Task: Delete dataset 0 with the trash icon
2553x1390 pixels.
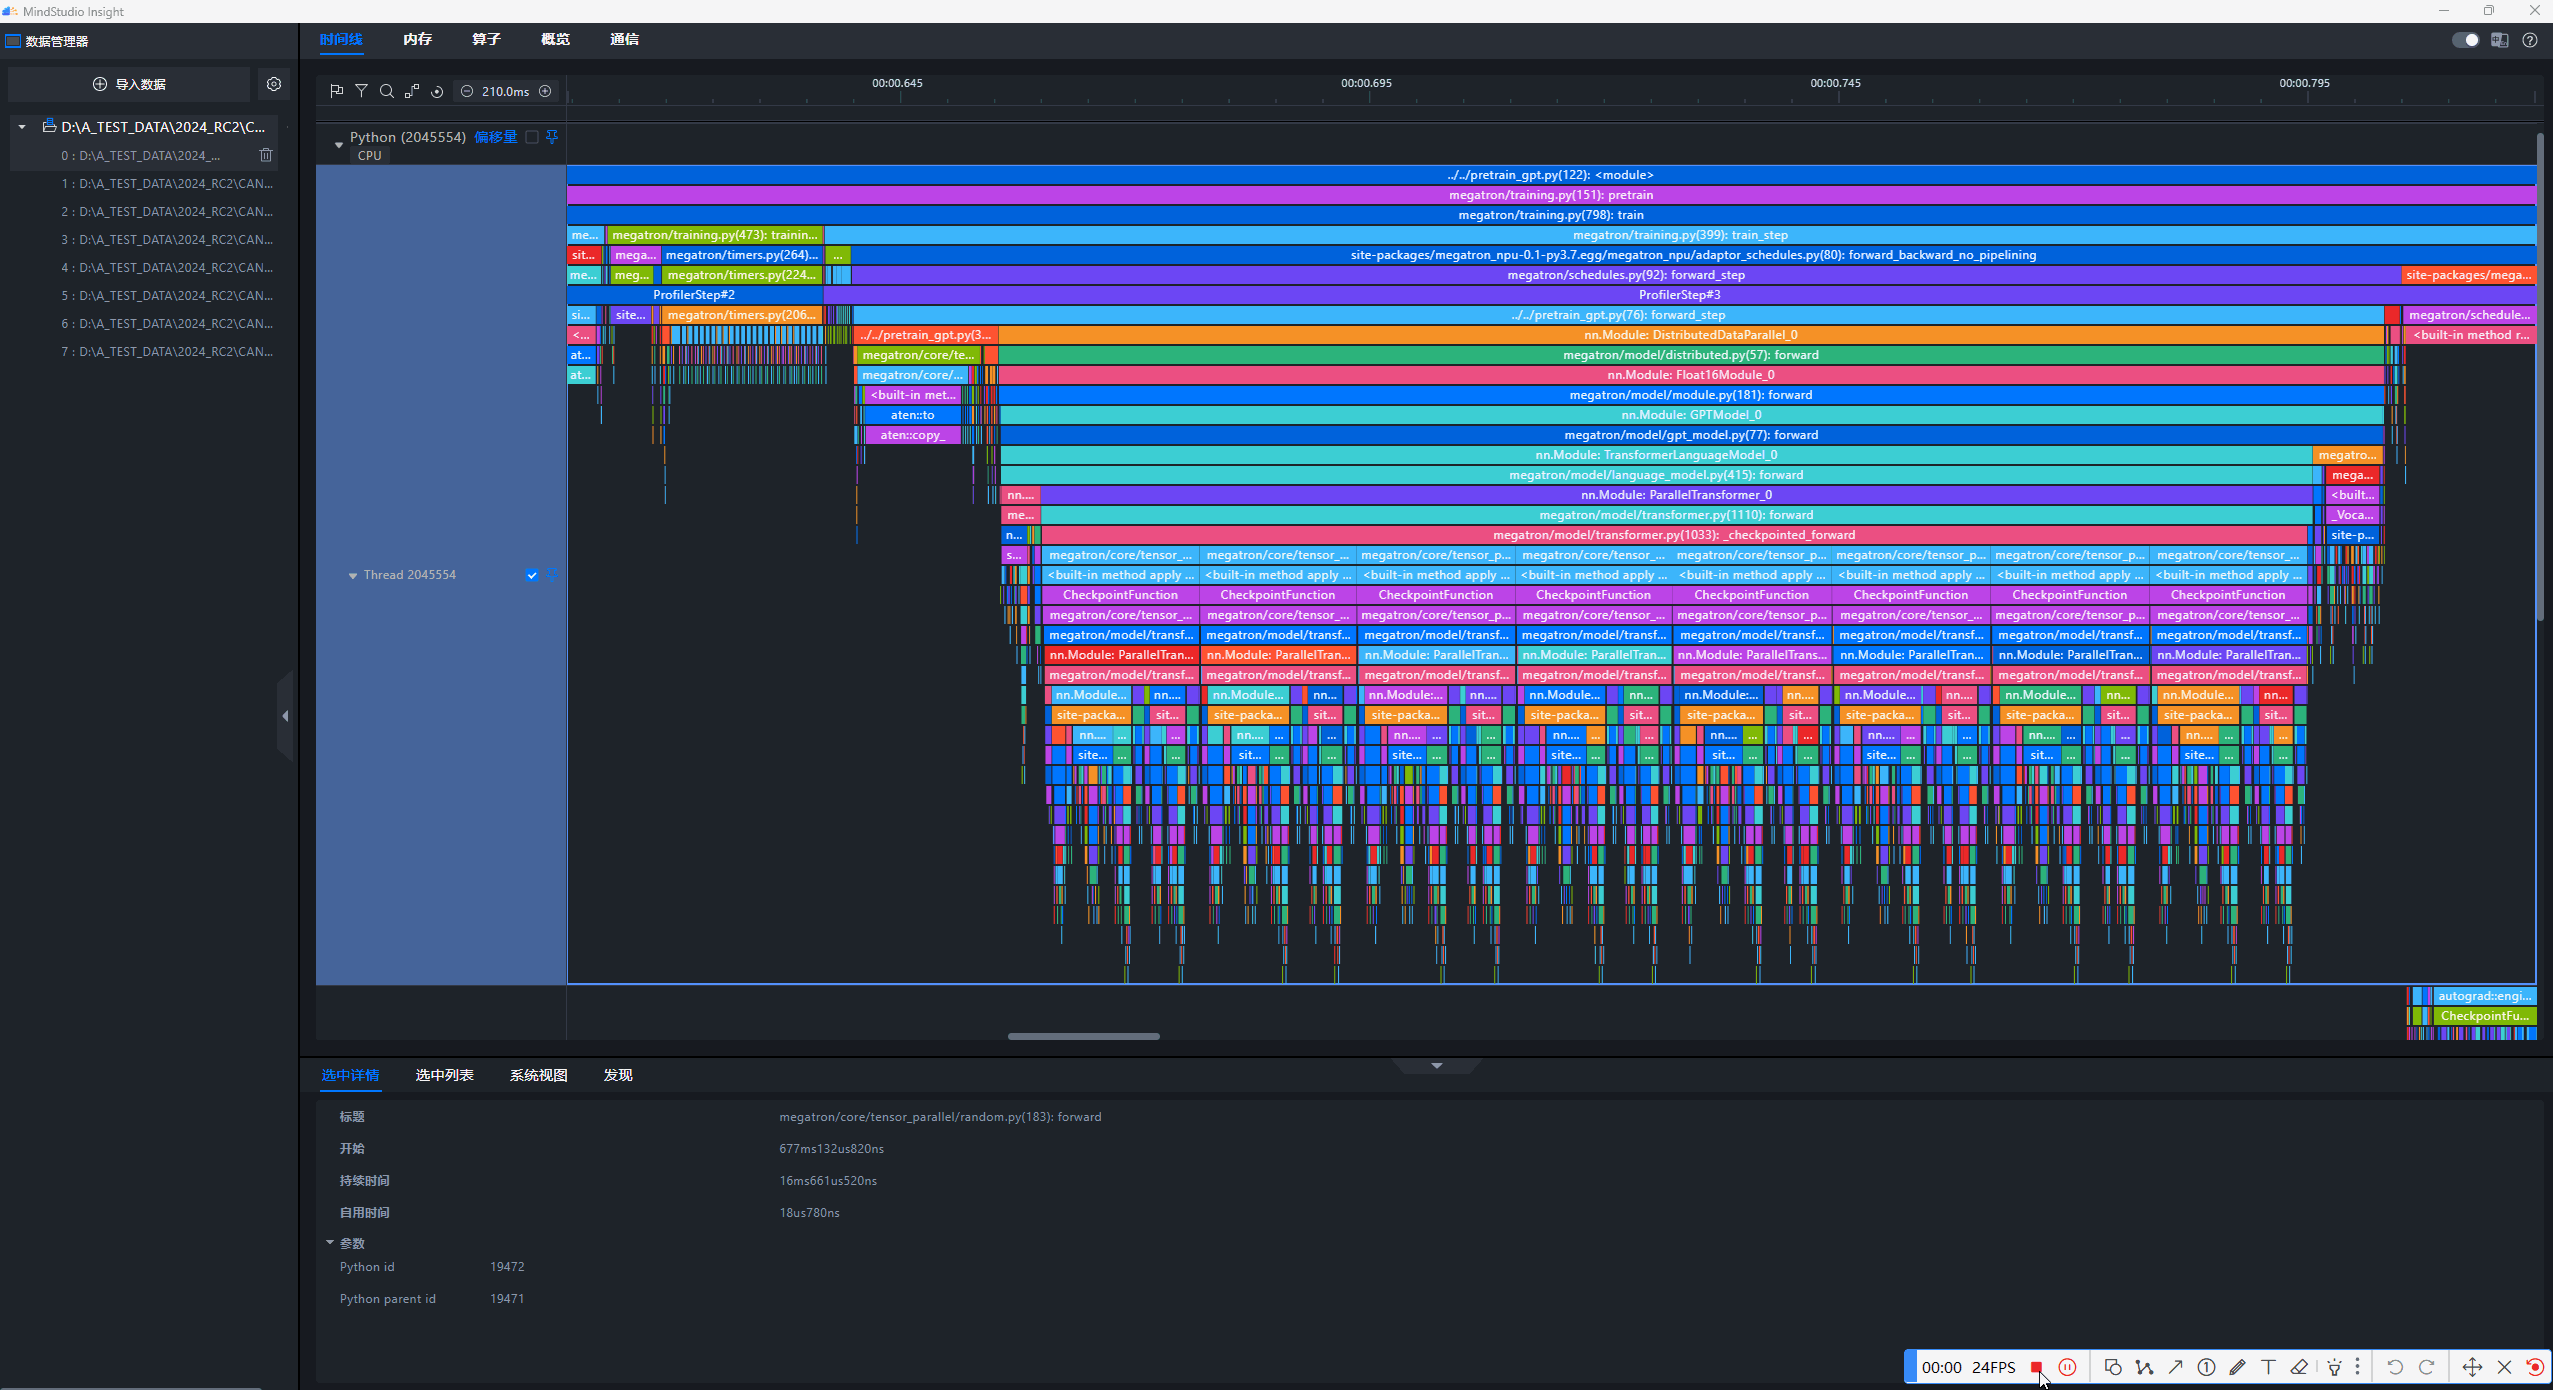Action: [266, 155]
